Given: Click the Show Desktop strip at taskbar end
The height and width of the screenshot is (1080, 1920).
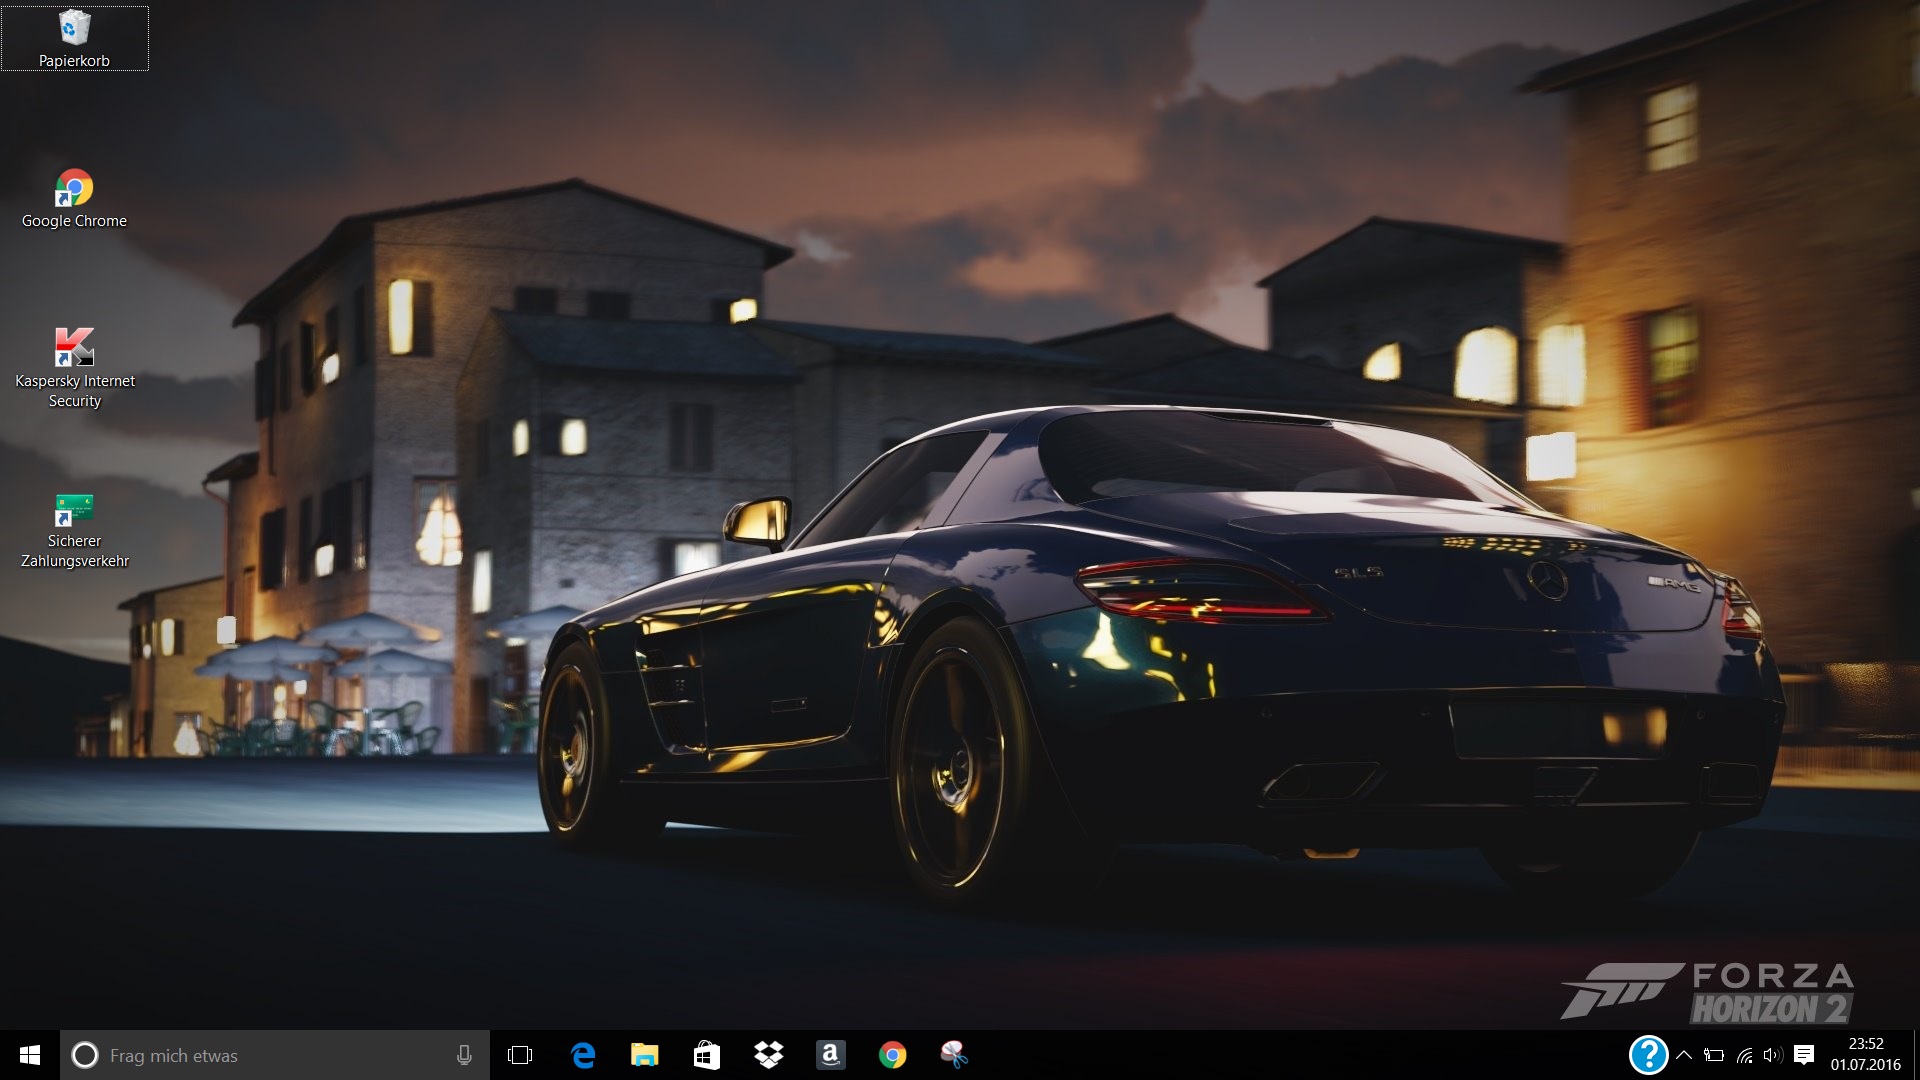Looking at the screenshot, I should (1916, 1055).
